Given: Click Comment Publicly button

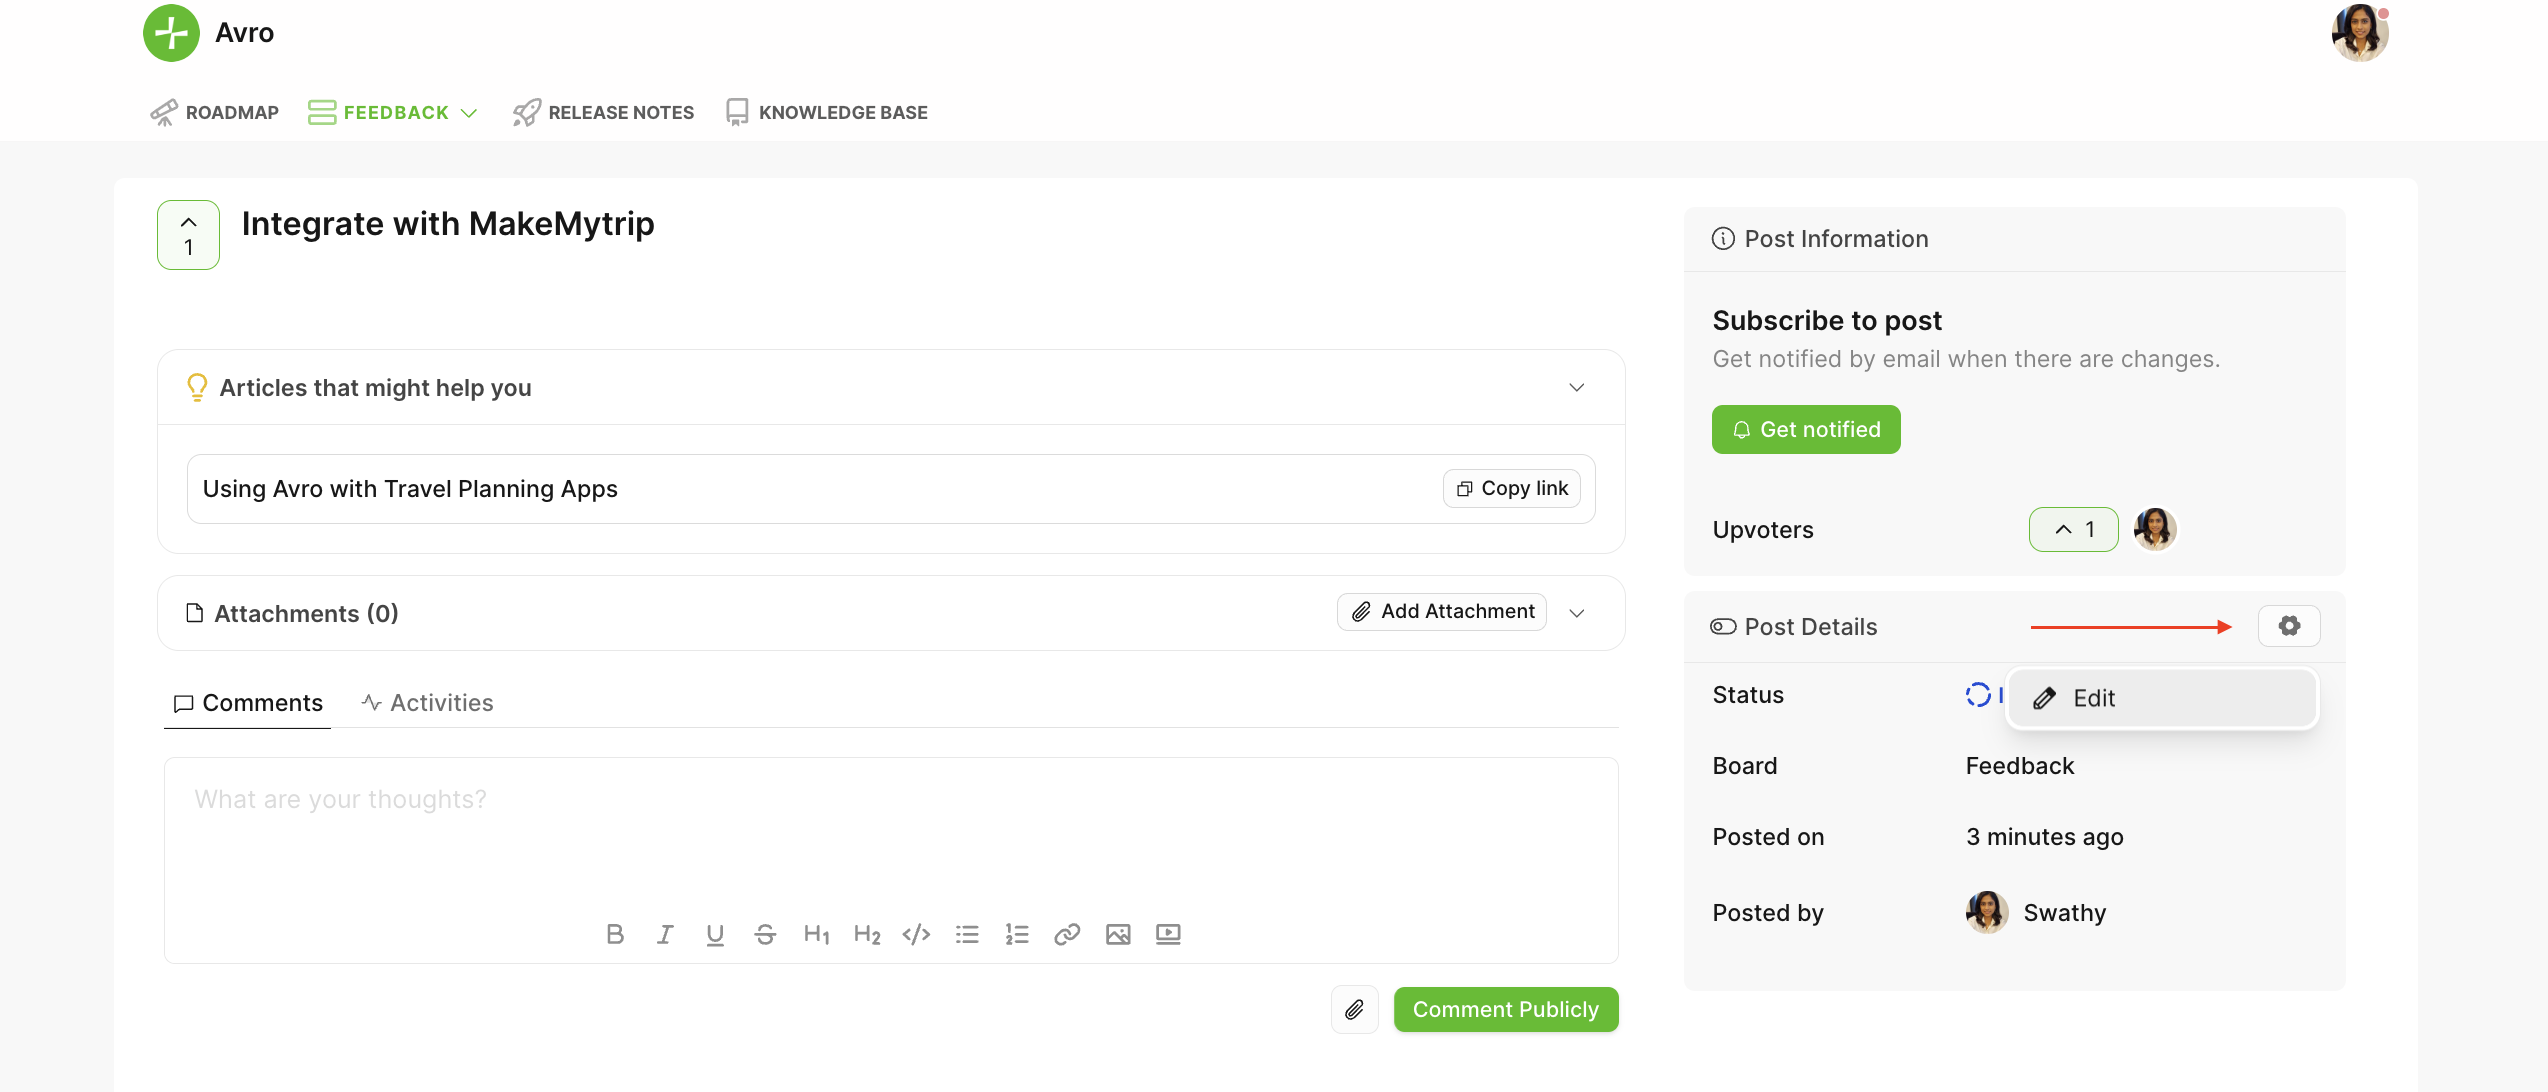Looking at the screenshot, I should tap(1506, 1010).
